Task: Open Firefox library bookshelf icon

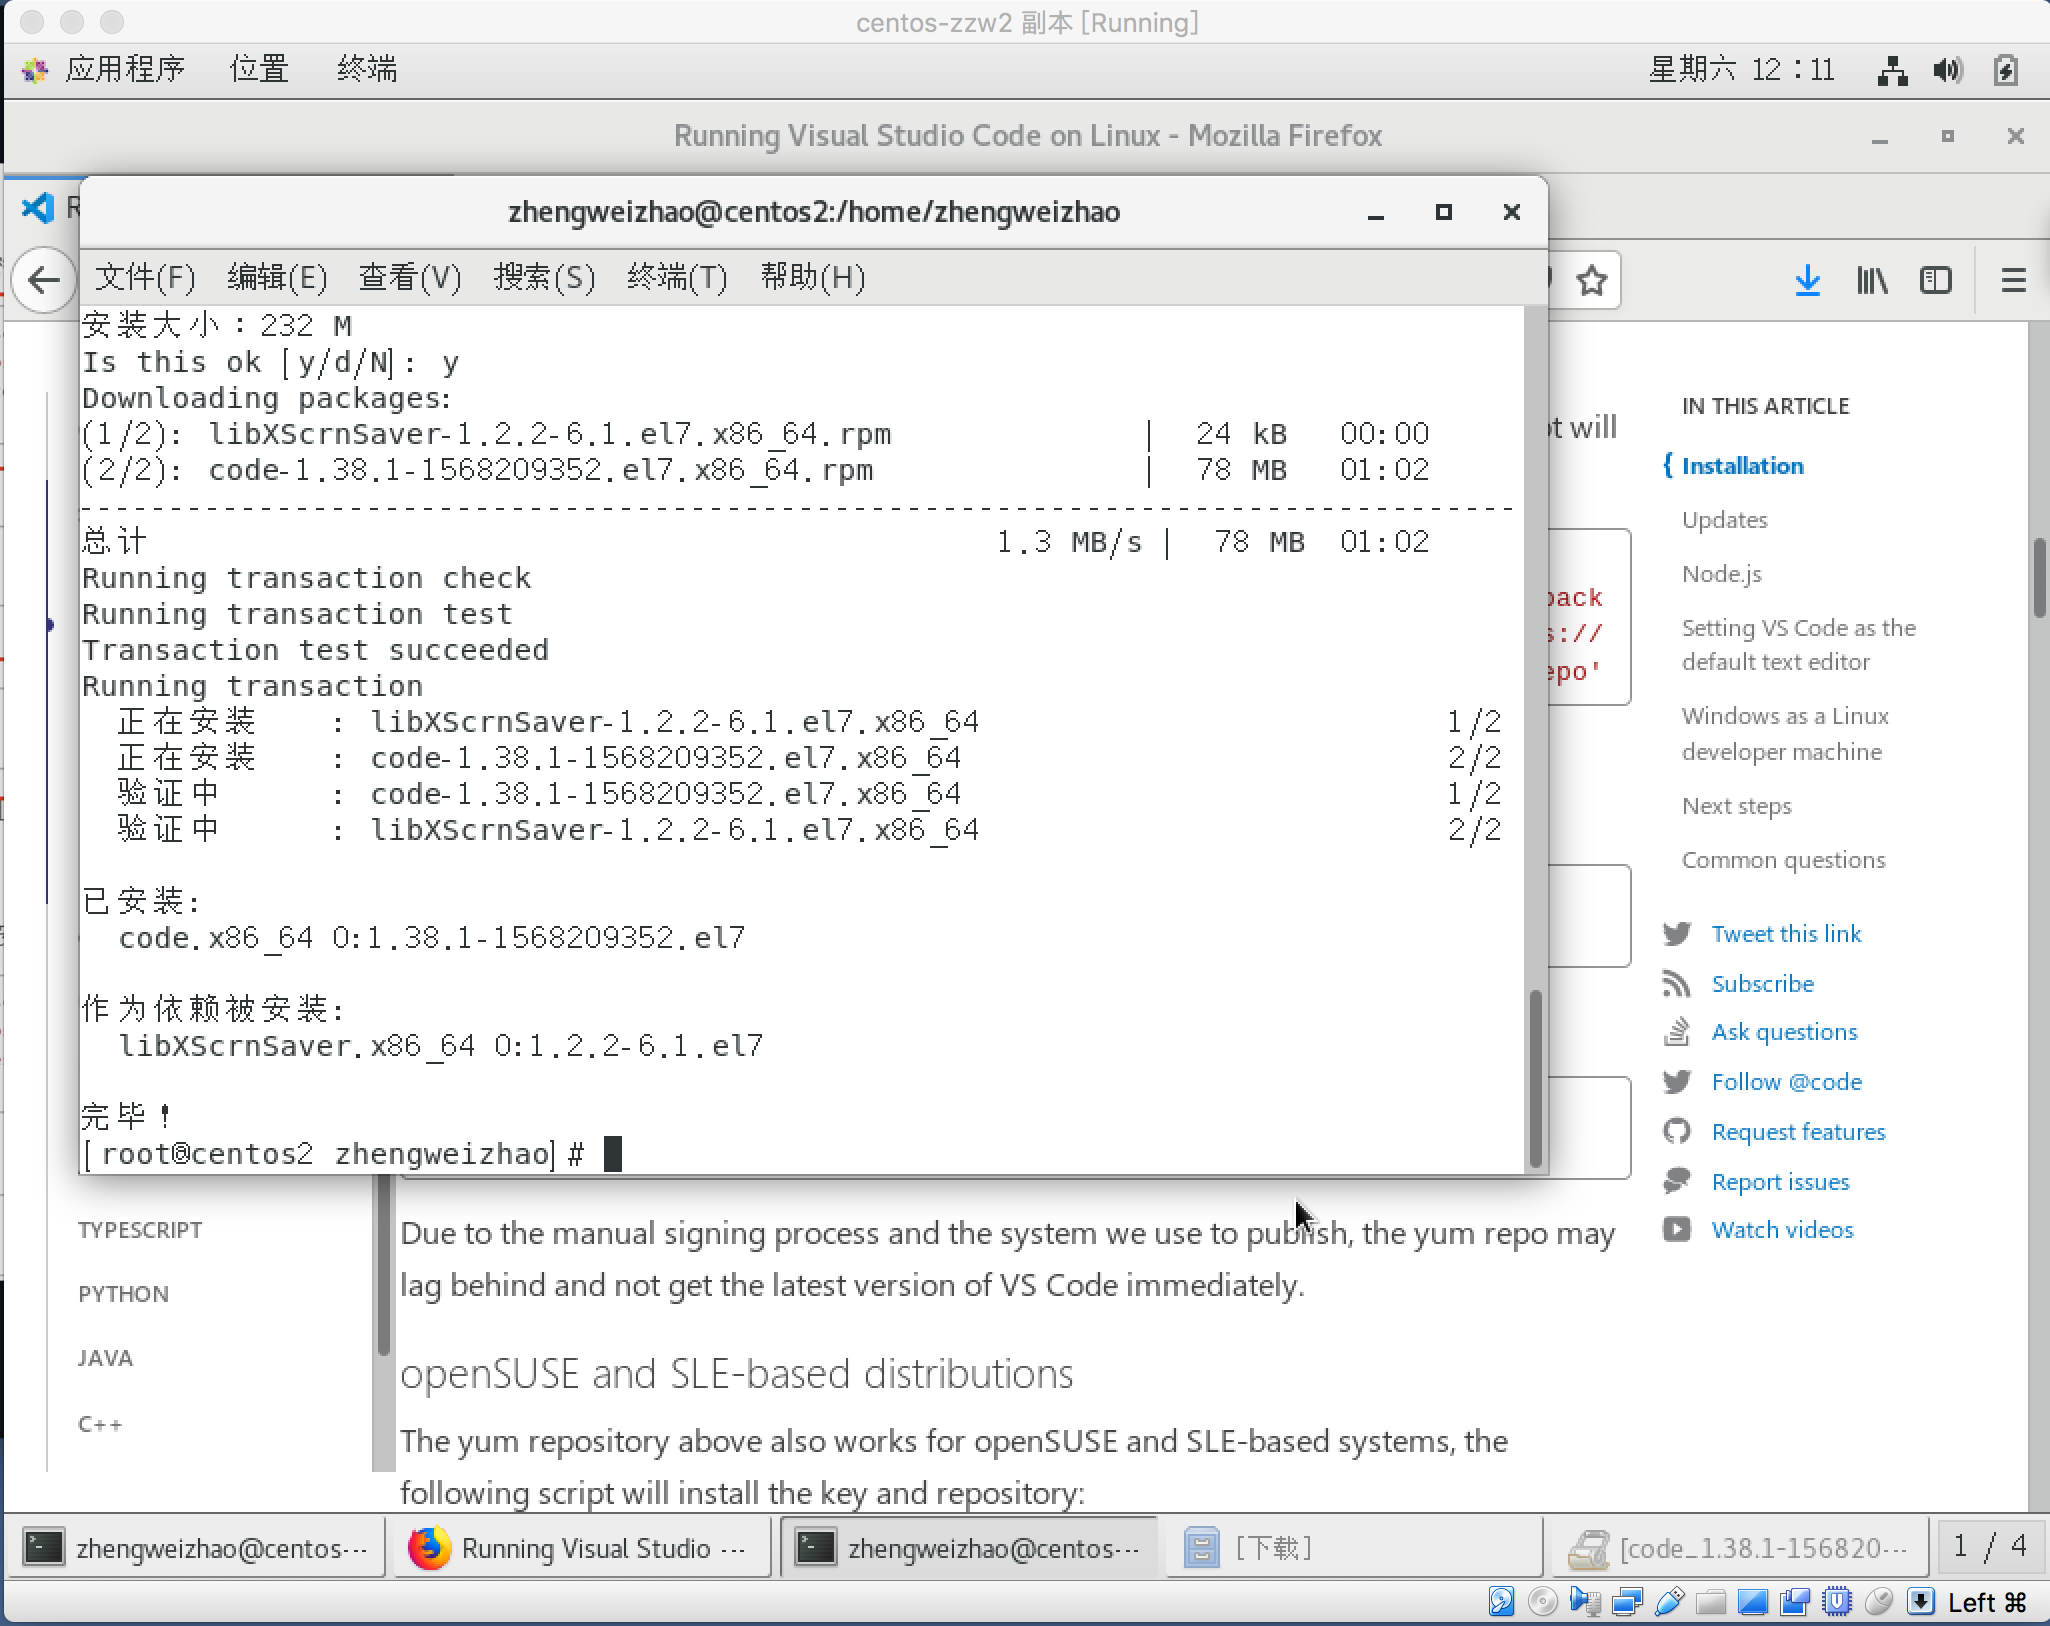Action: pos(1872,280)
